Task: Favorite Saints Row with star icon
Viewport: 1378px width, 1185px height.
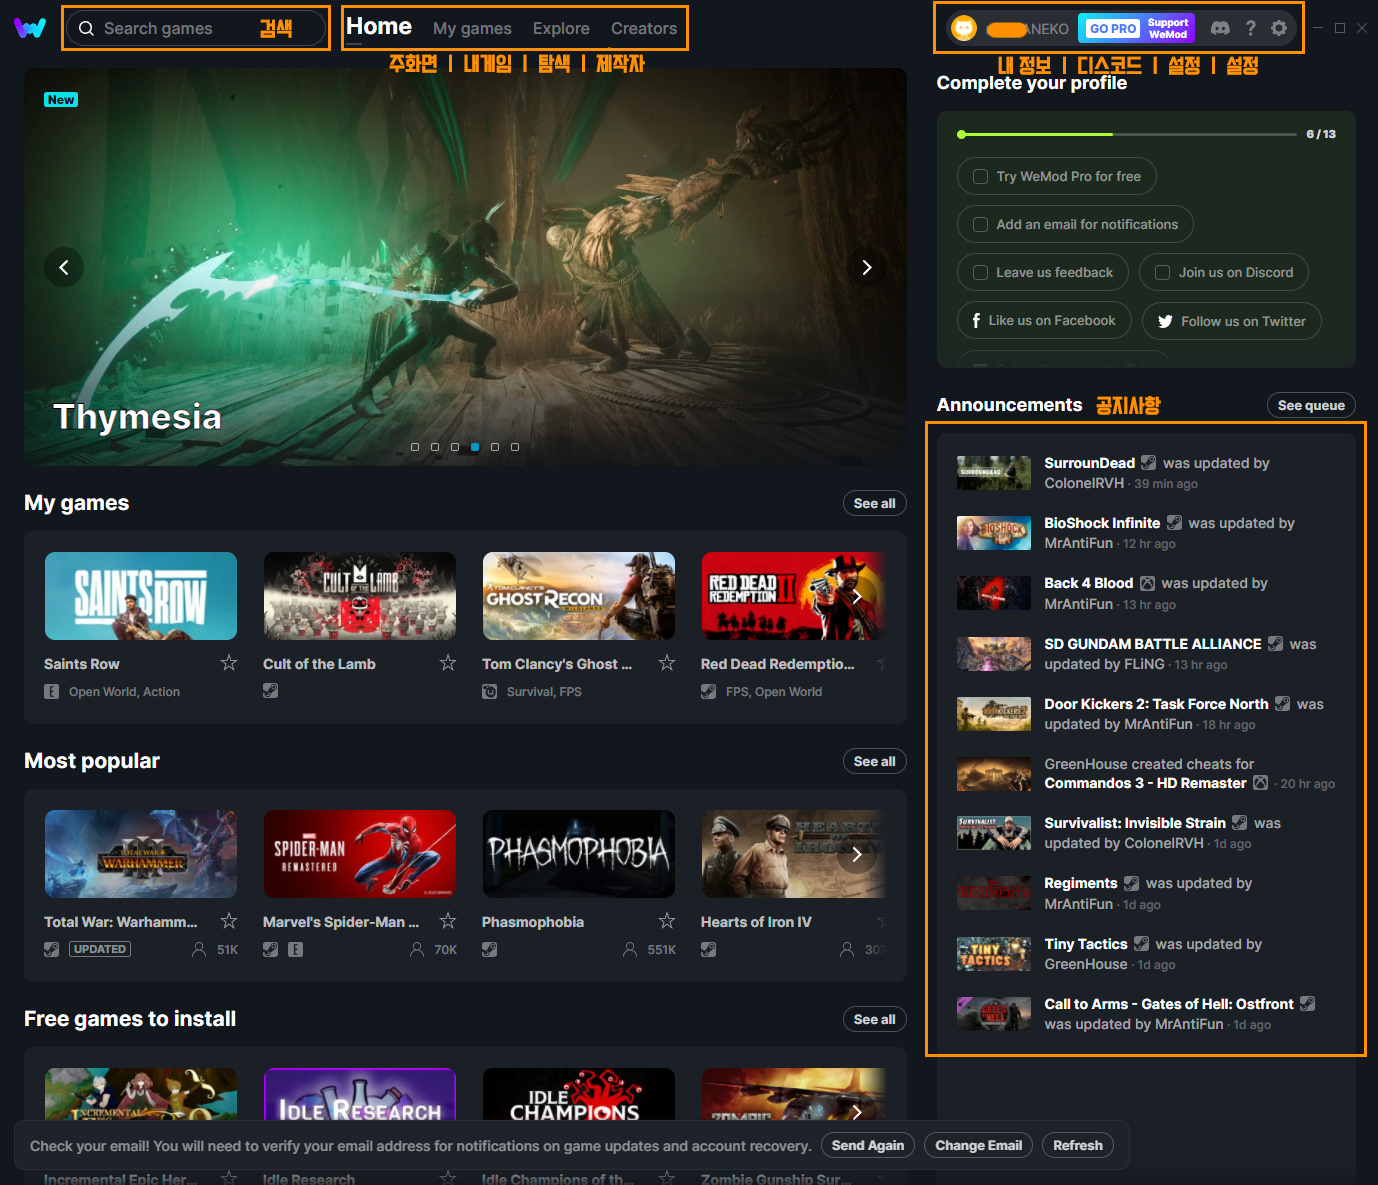Action: [x=229, y=663]
